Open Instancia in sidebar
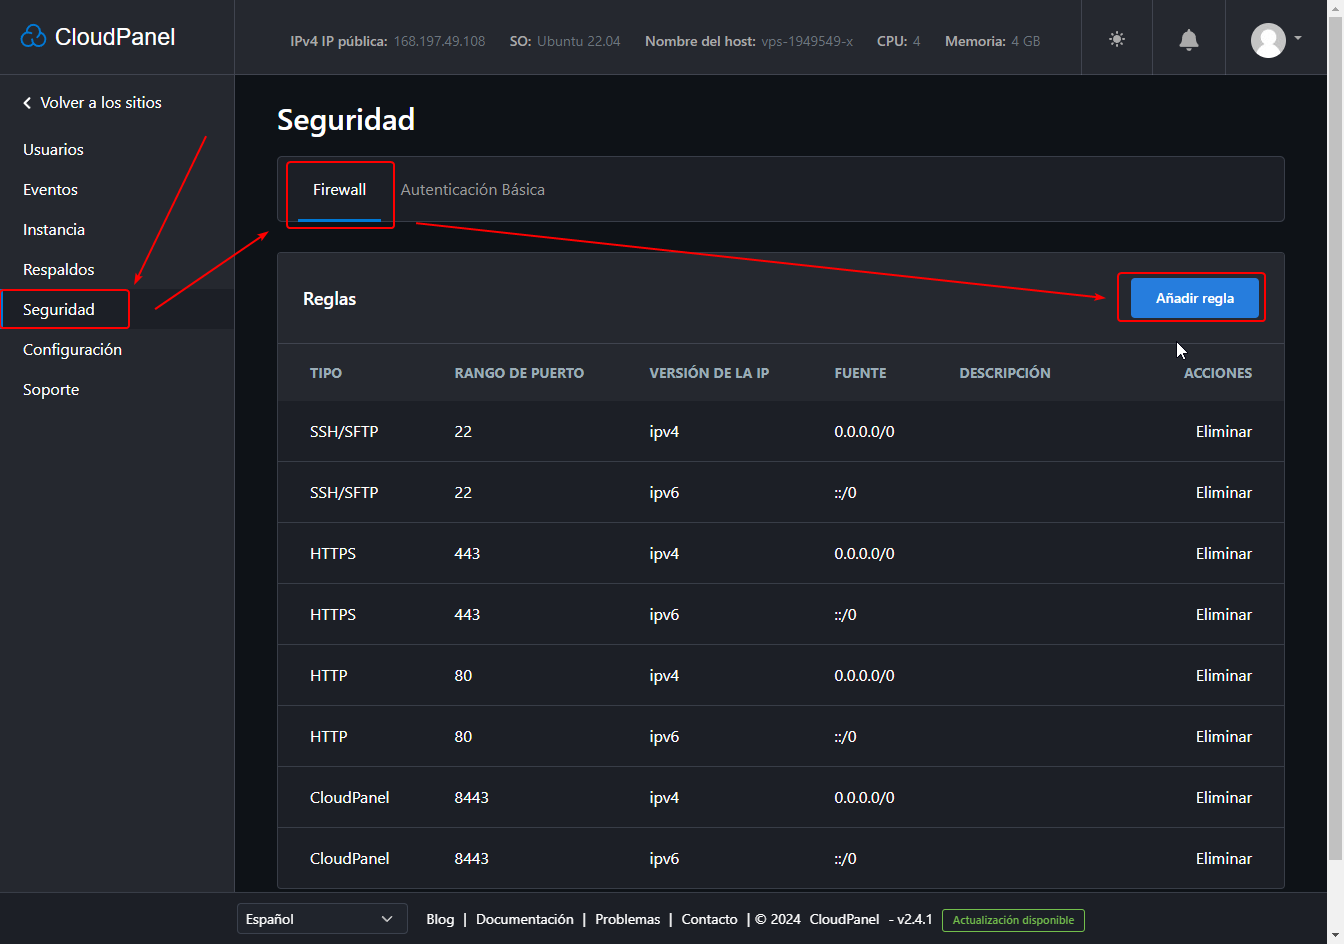 click(54, 230)
